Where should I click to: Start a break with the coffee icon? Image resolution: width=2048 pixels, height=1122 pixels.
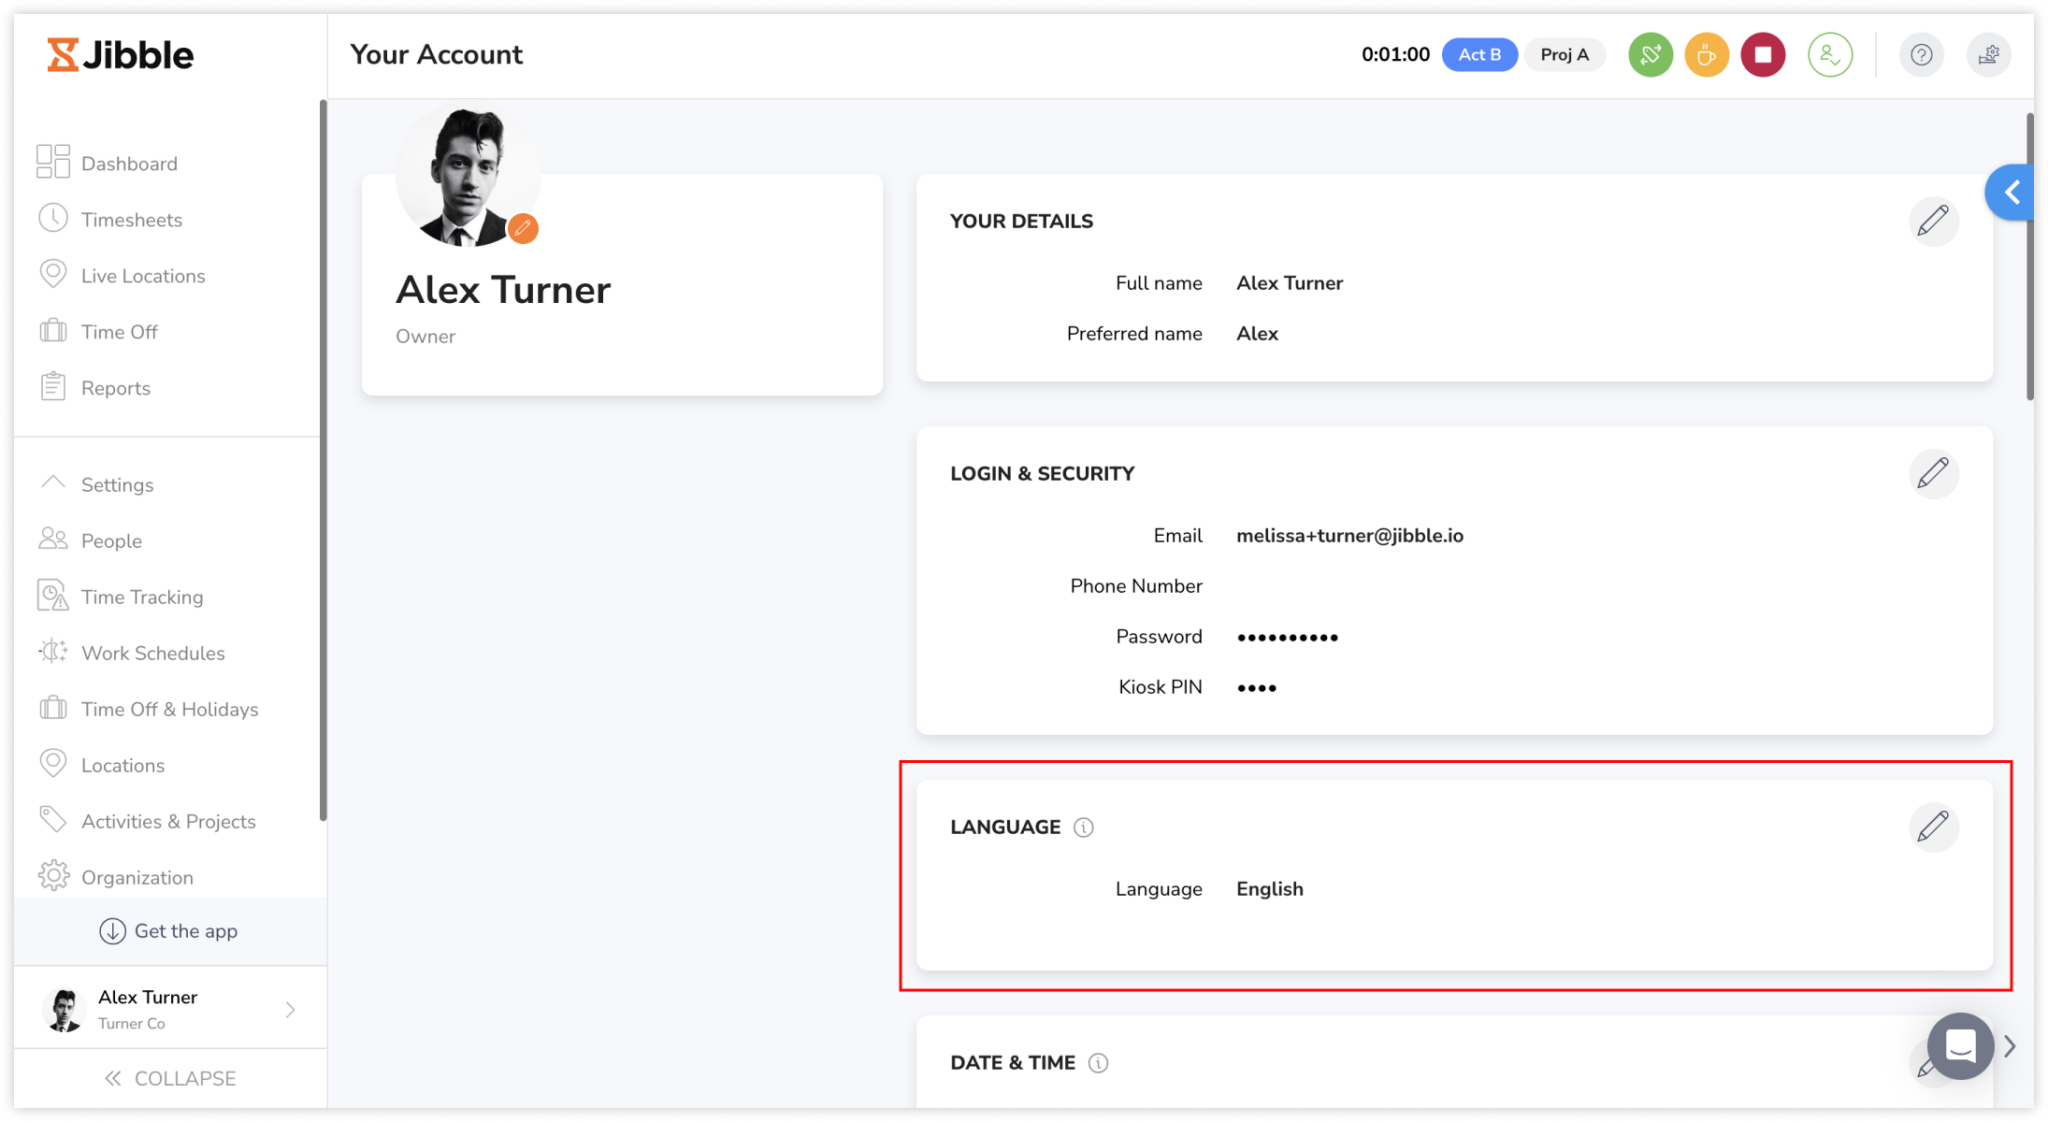click(1706, 55)
